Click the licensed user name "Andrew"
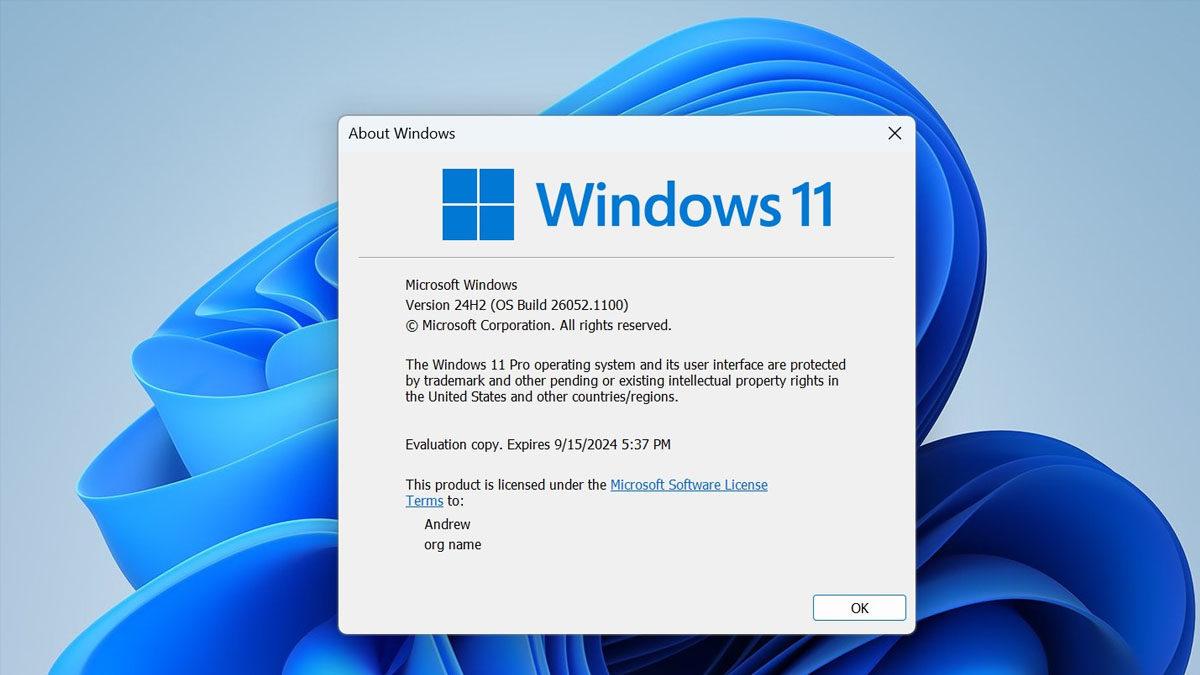This screenshot has width=1200, height=675. pos(447,524)
